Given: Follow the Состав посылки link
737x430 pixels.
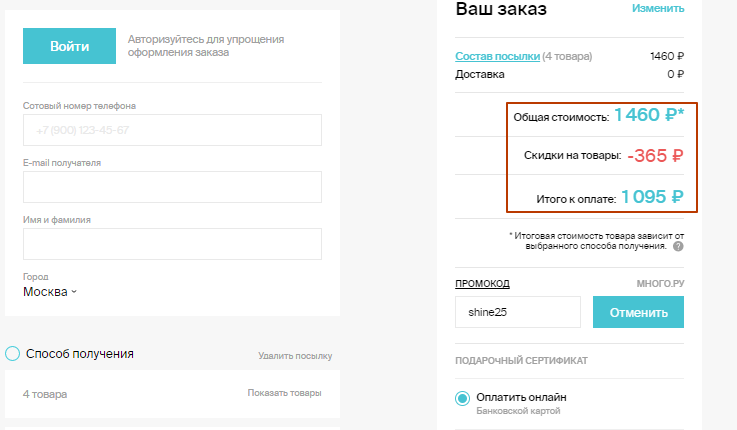Looking at the screenshot, I should click(497, 56).
